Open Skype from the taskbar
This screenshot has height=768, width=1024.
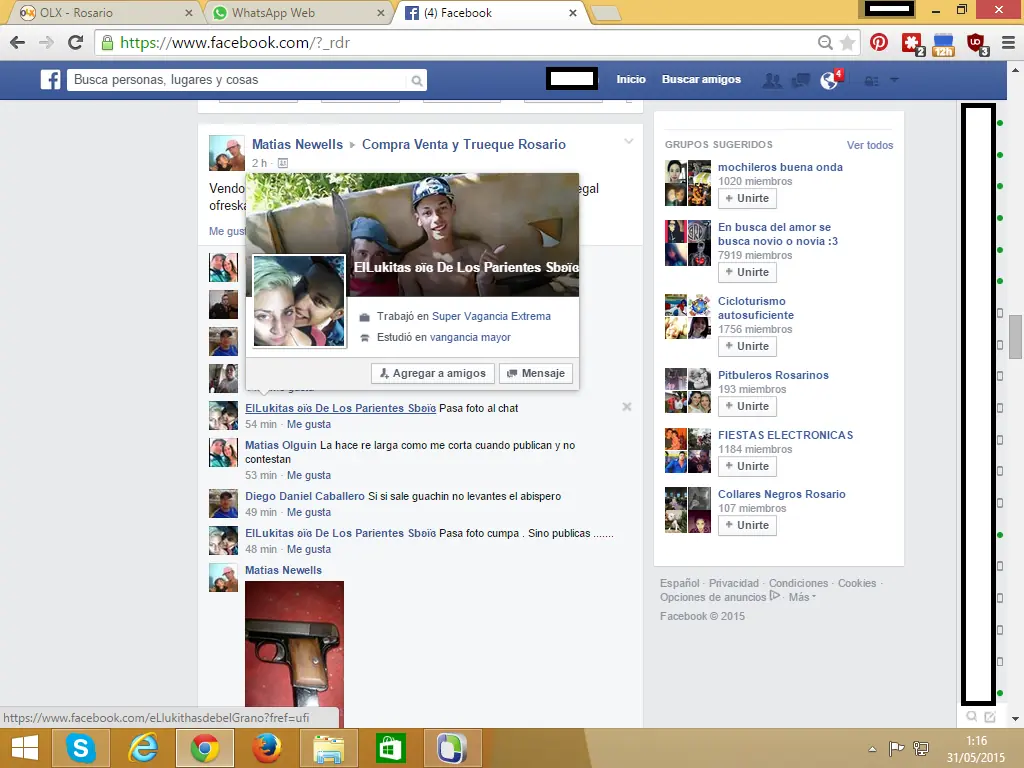click(81, 748)
